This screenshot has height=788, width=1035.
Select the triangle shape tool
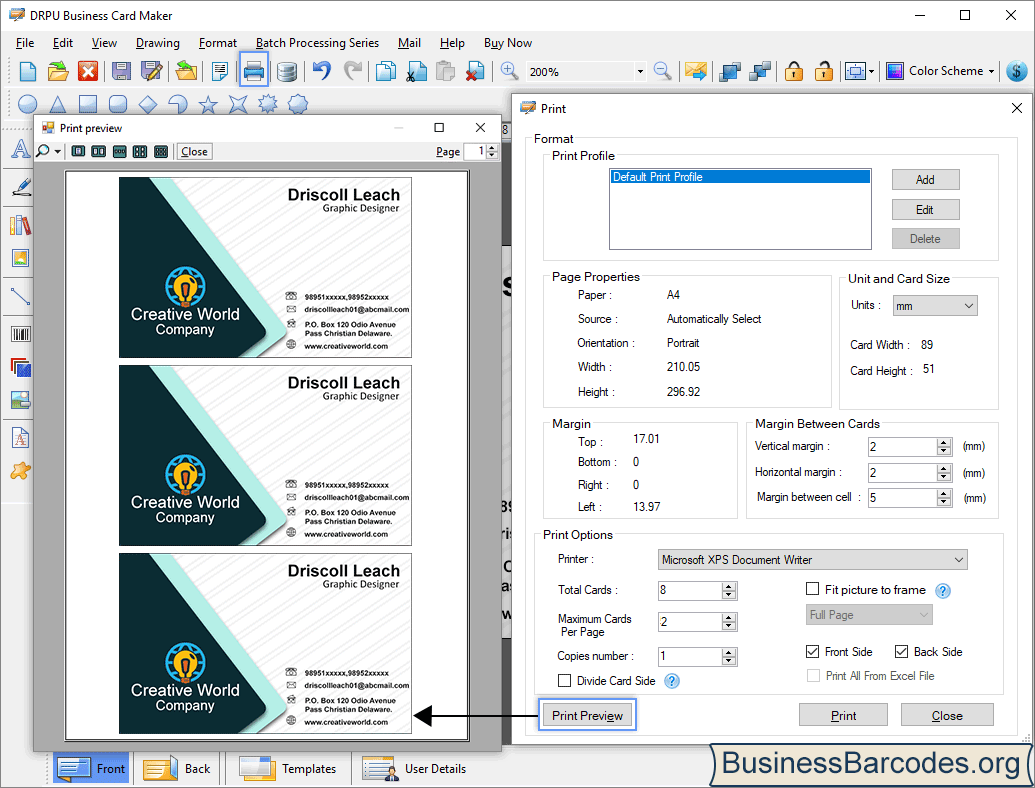click(x=58, y=104)
